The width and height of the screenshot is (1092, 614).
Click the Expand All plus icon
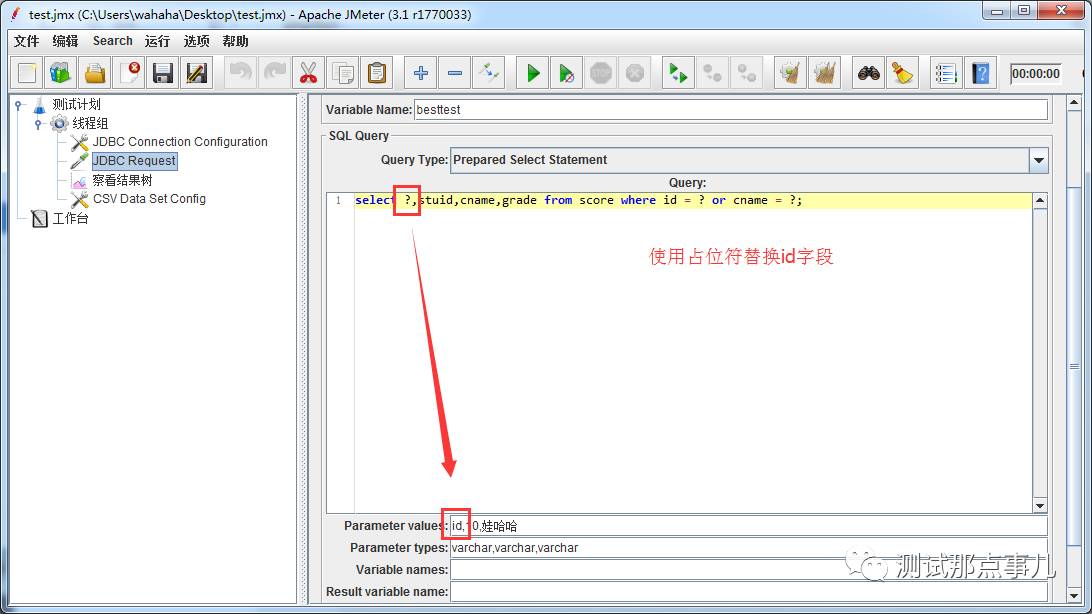(421, 73)
